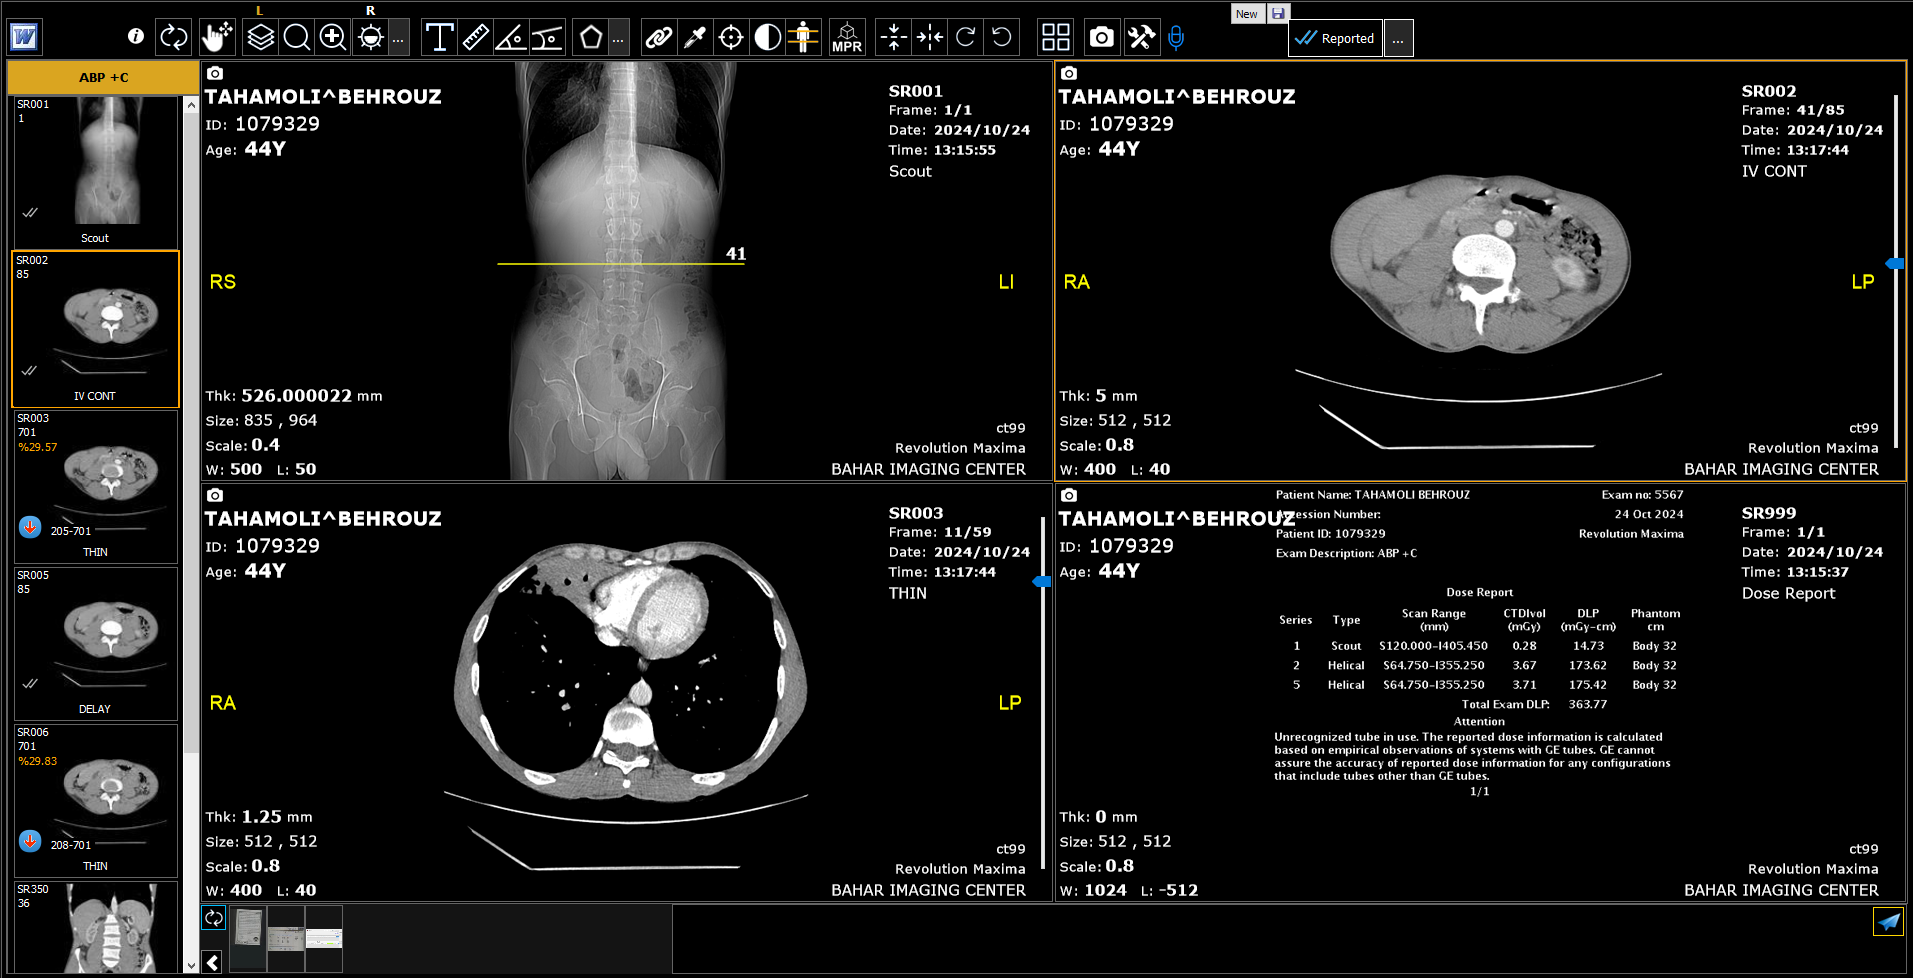
Task: Open the MPR reconstruction tool
Action: 847,38
